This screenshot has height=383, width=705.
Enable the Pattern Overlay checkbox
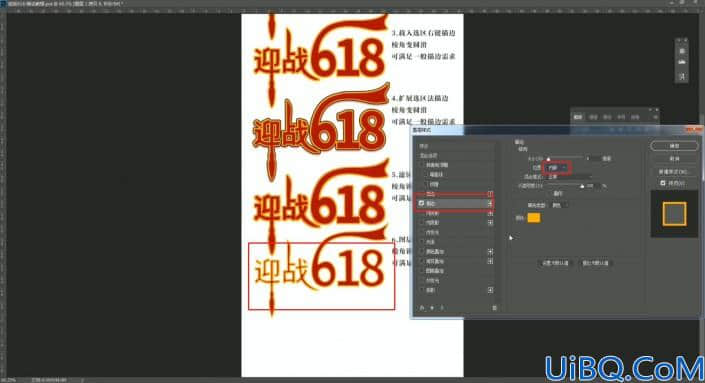[x=422, y=271]
